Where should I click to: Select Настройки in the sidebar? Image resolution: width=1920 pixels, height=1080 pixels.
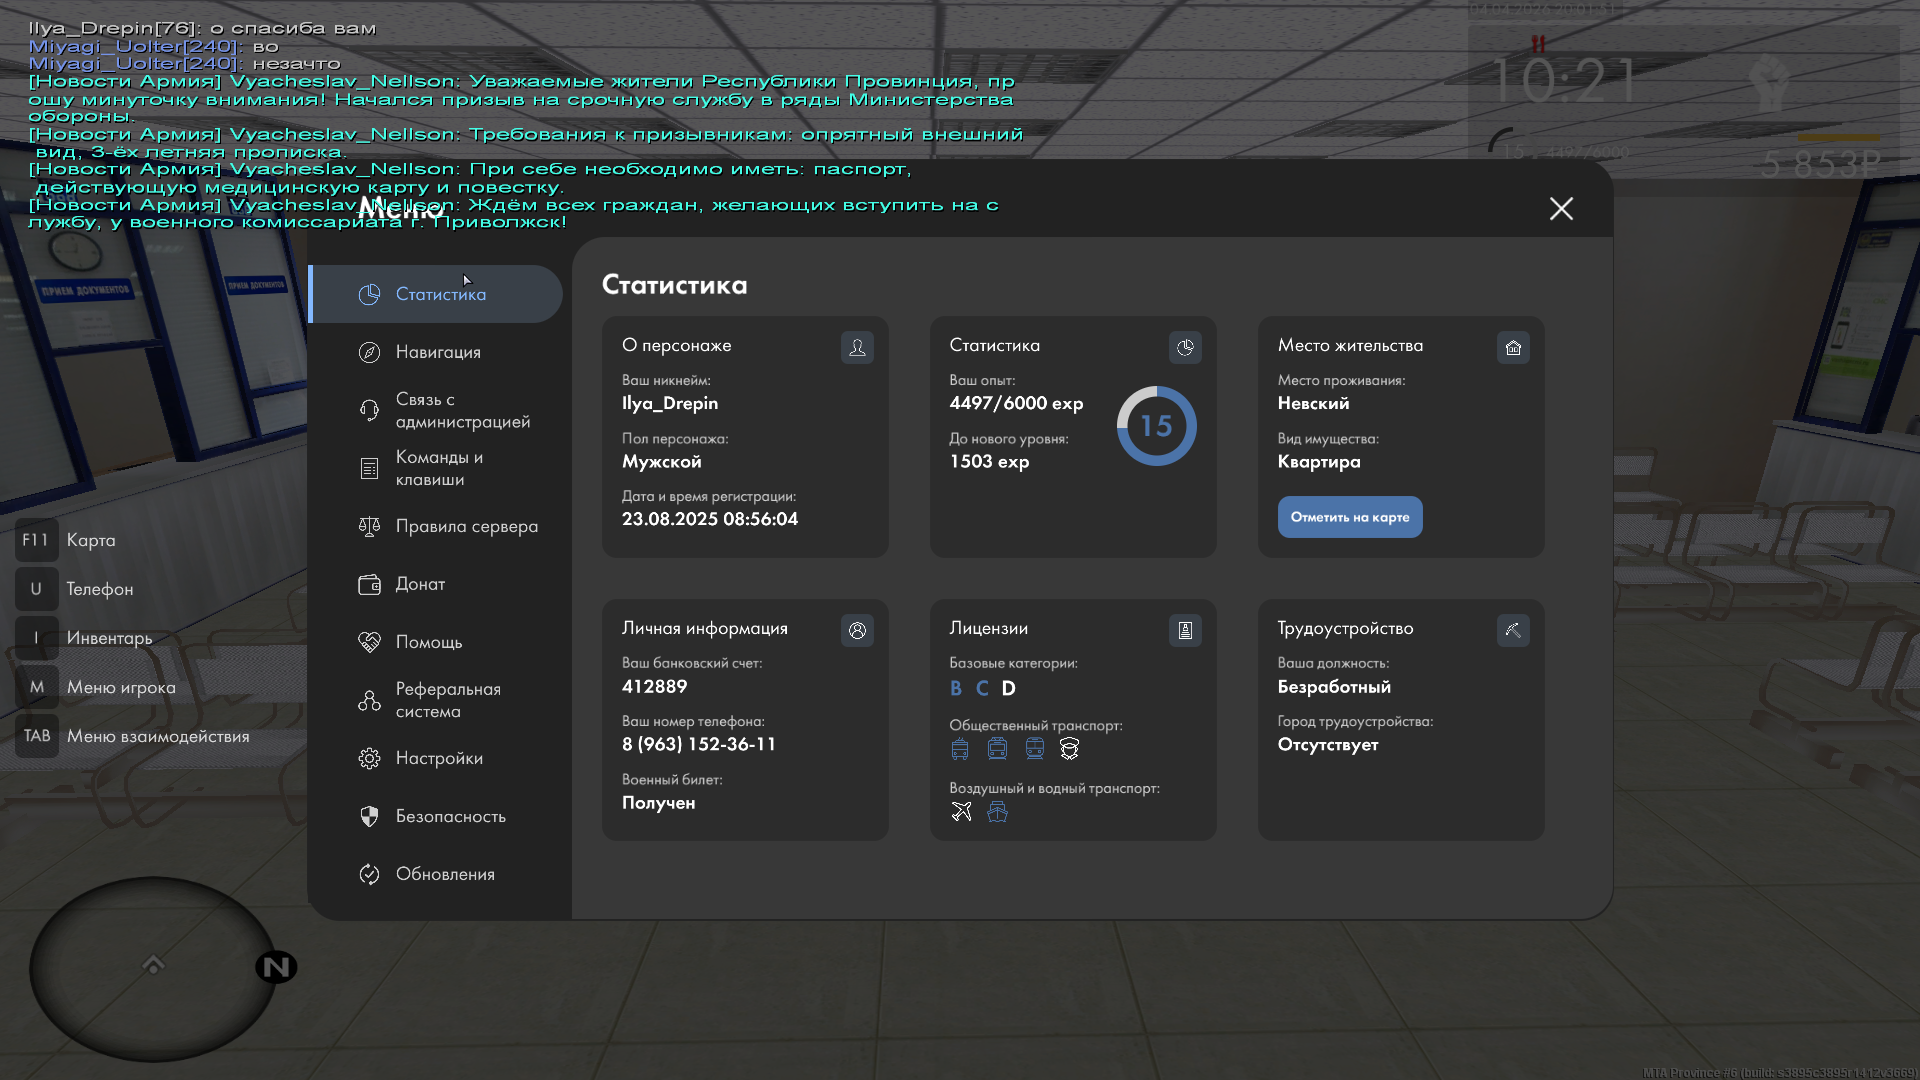[438, 758]
